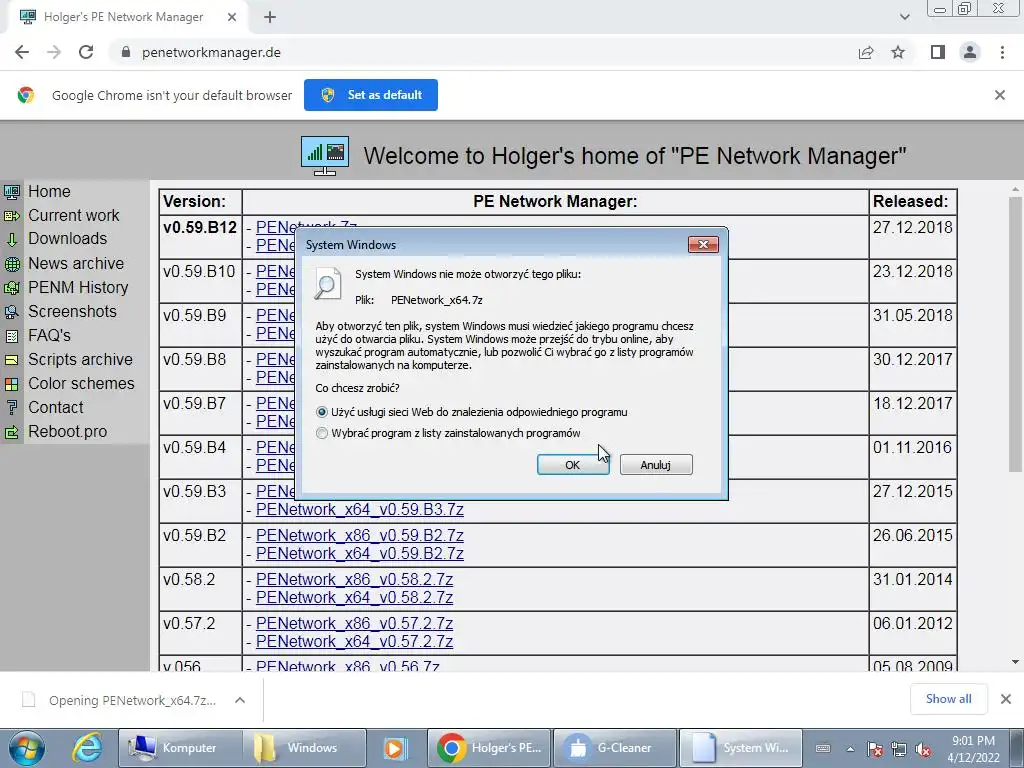
Task: Reload the page with the refresh icon
Action: point(86,52)
